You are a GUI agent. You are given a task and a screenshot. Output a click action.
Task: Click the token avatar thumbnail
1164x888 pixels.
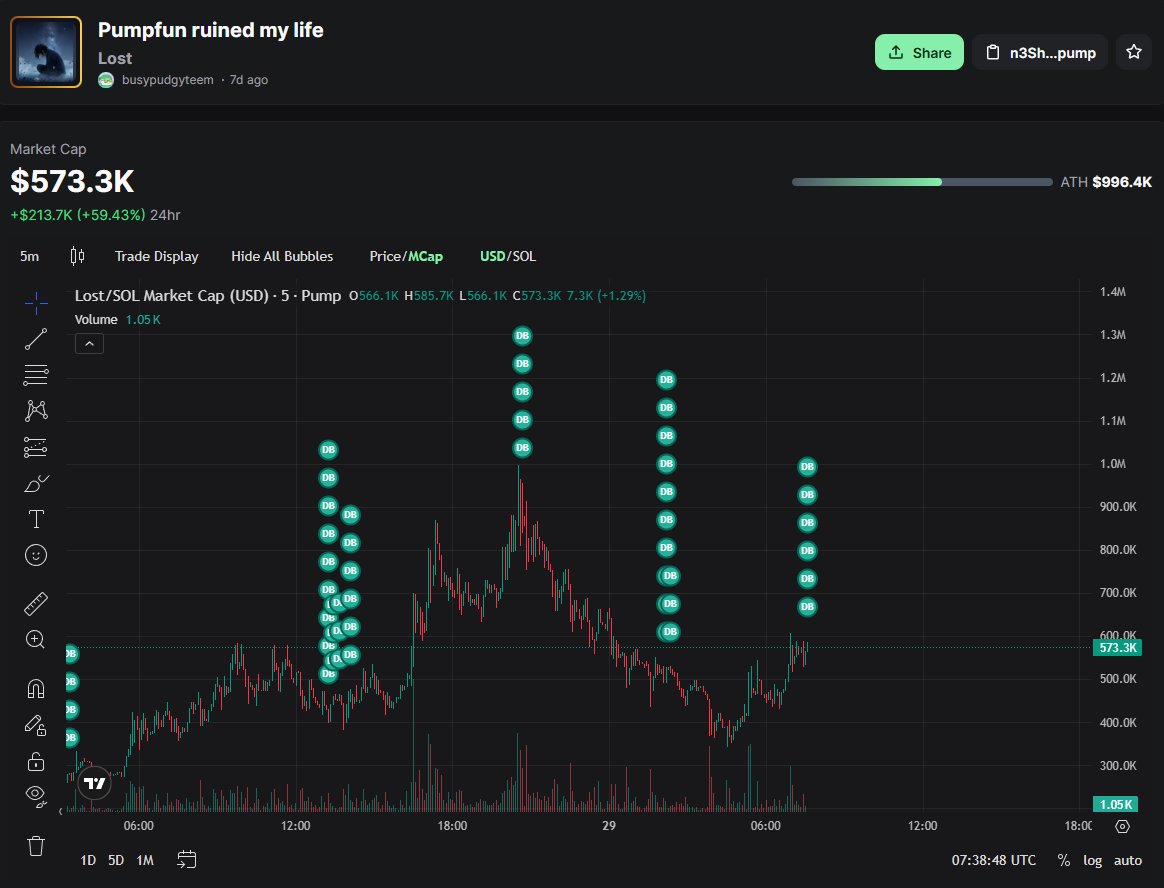(46, 52)
